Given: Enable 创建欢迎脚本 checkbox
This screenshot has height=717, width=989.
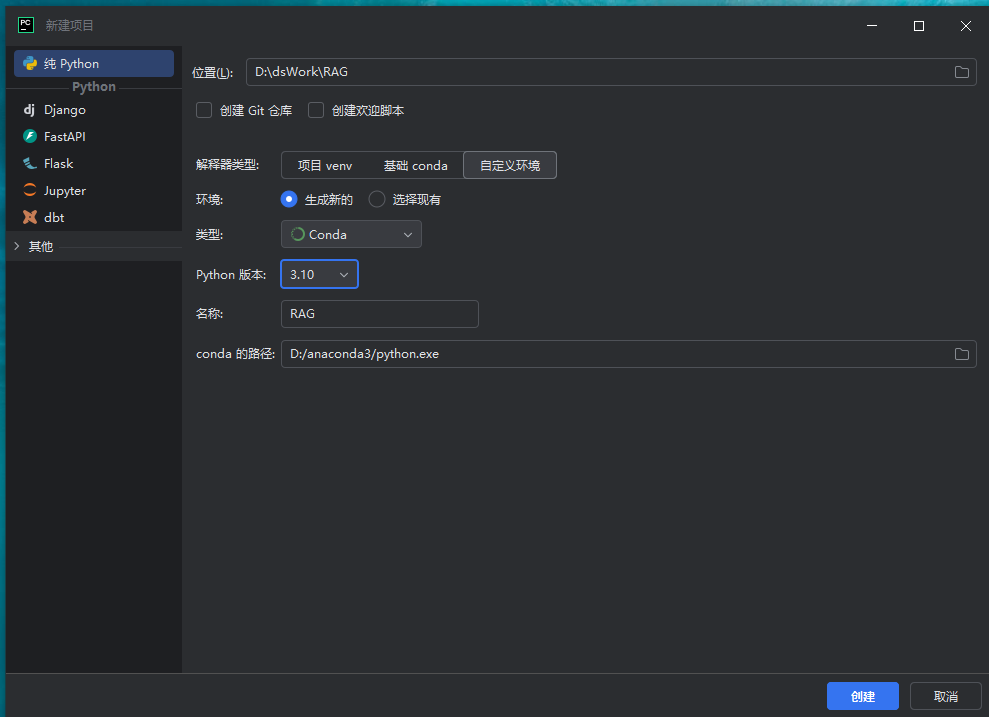Looking at the screenshot, I should pos(316,110).
